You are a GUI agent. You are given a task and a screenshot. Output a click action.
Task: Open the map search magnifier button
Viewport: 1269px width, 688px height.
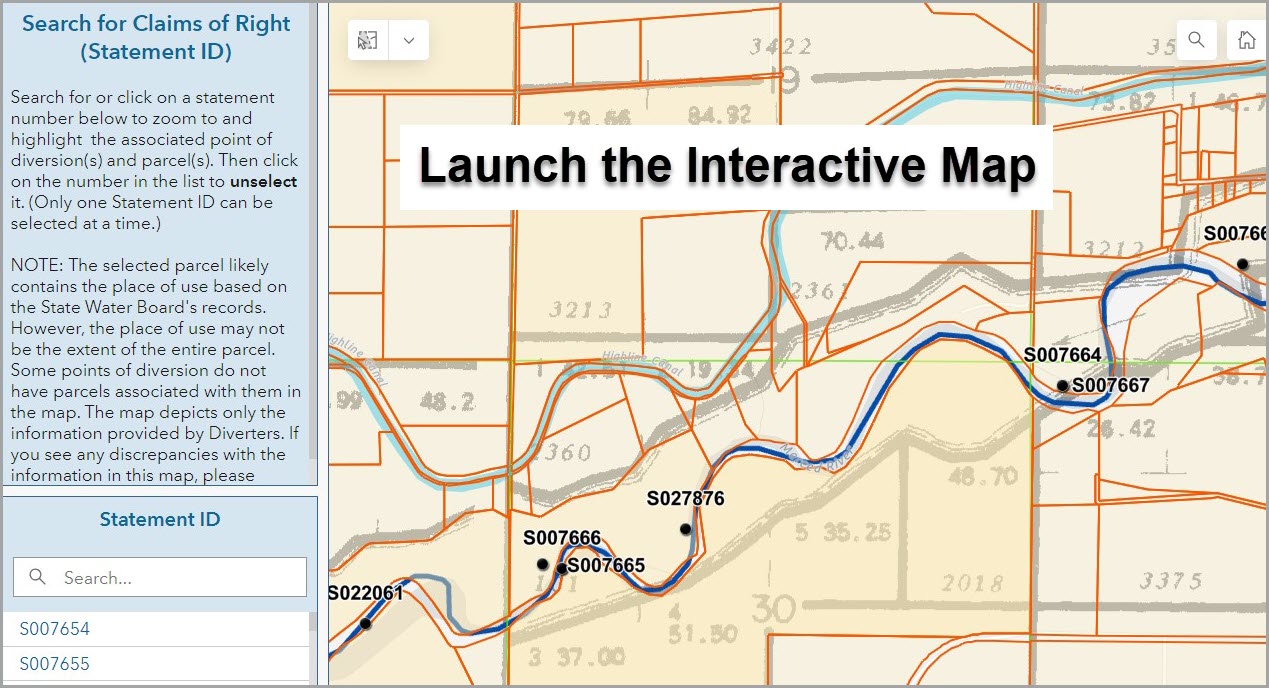click(1196, 40)
